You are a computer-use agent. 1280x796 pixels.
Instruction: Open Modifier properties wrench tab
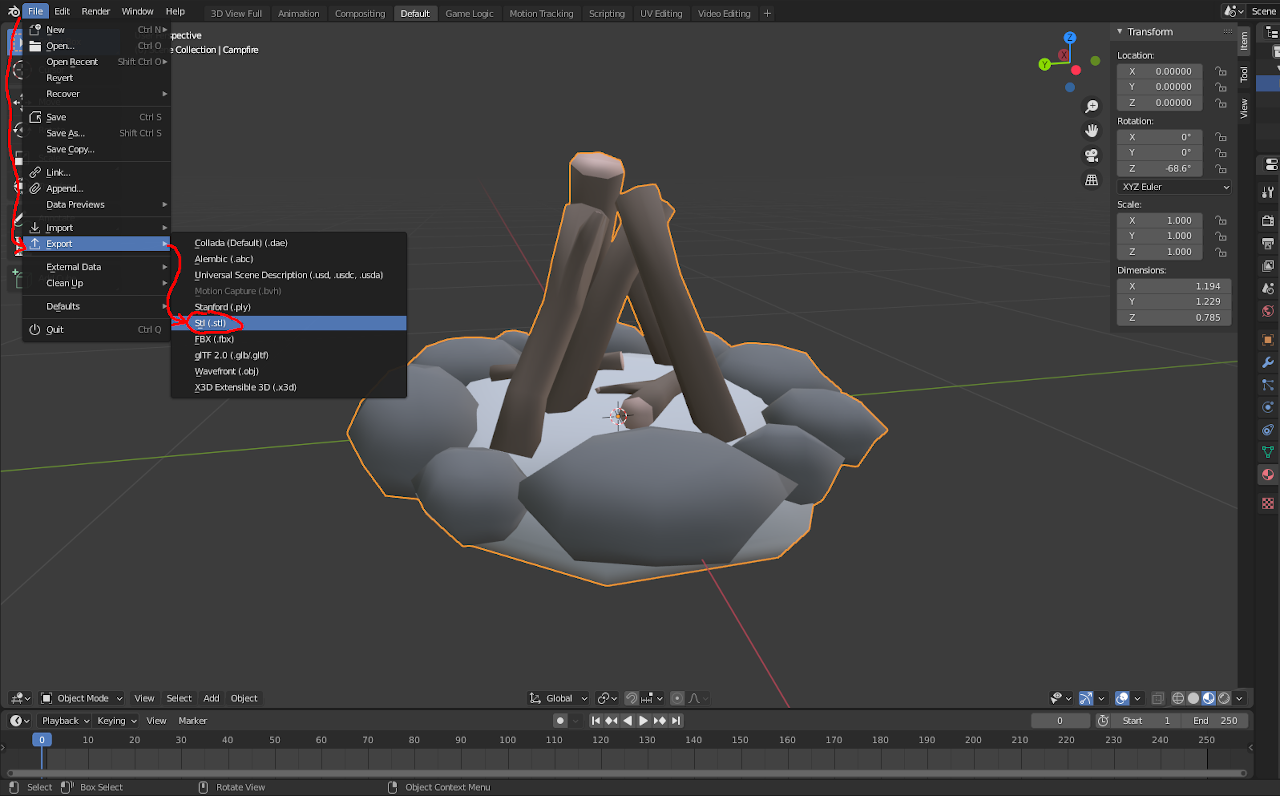pyautogui.click(x=1268, y=362)
